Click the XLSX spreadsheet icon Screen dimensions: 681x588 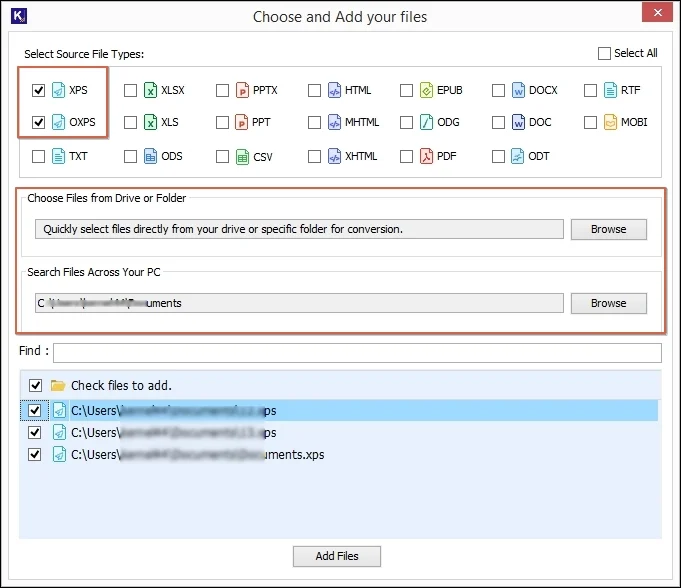pyautogui.click(x=150, y=90)
